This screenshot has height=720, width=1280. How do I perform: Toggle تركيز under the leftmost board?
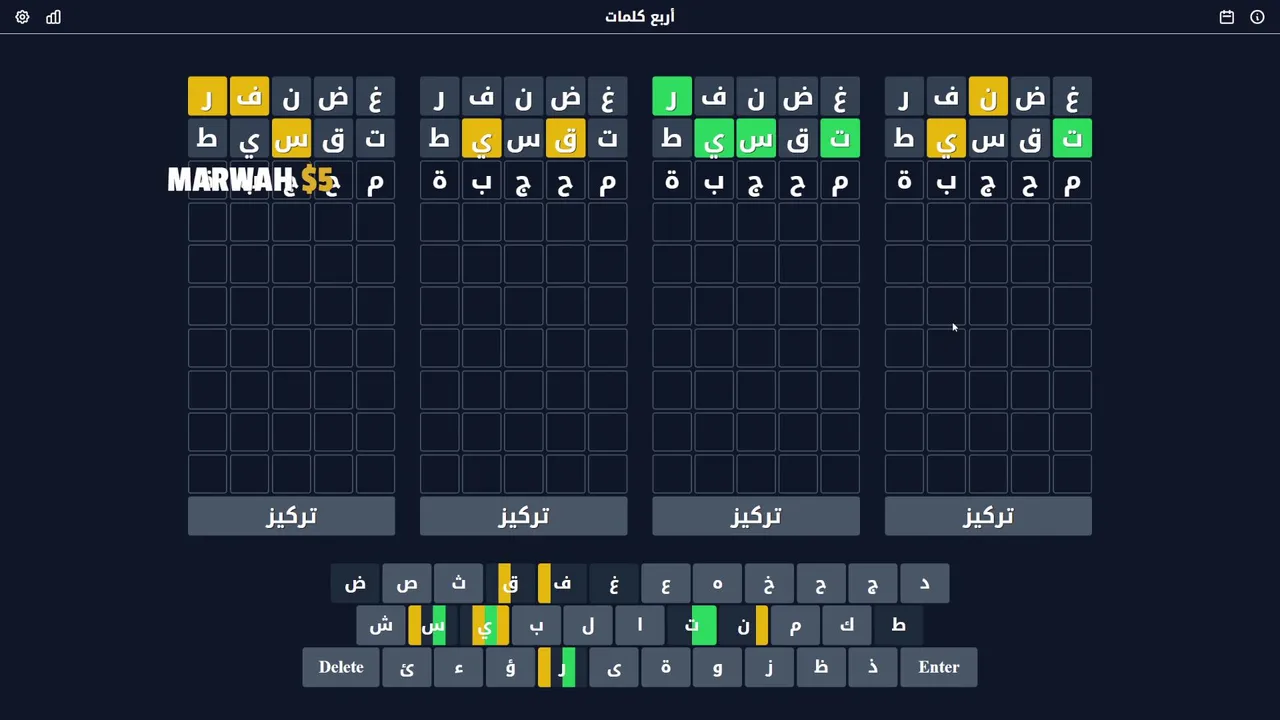[x=291, y=516]
